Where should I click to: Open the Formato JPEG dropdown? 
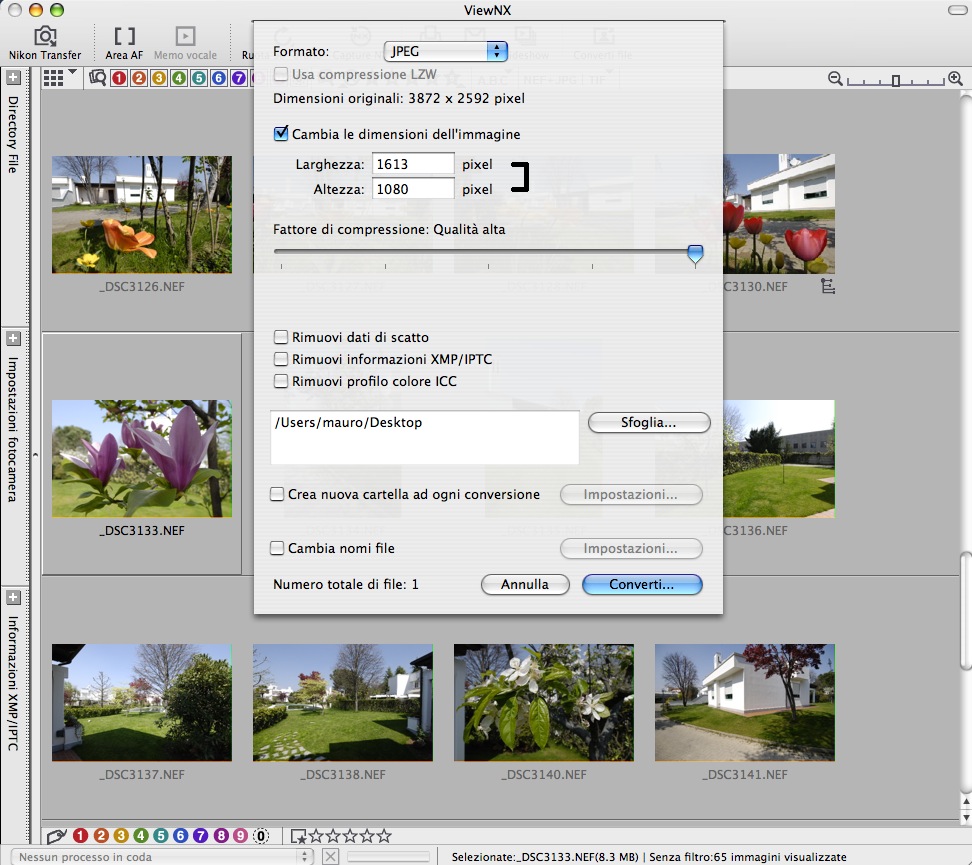(x=446, y=51)
